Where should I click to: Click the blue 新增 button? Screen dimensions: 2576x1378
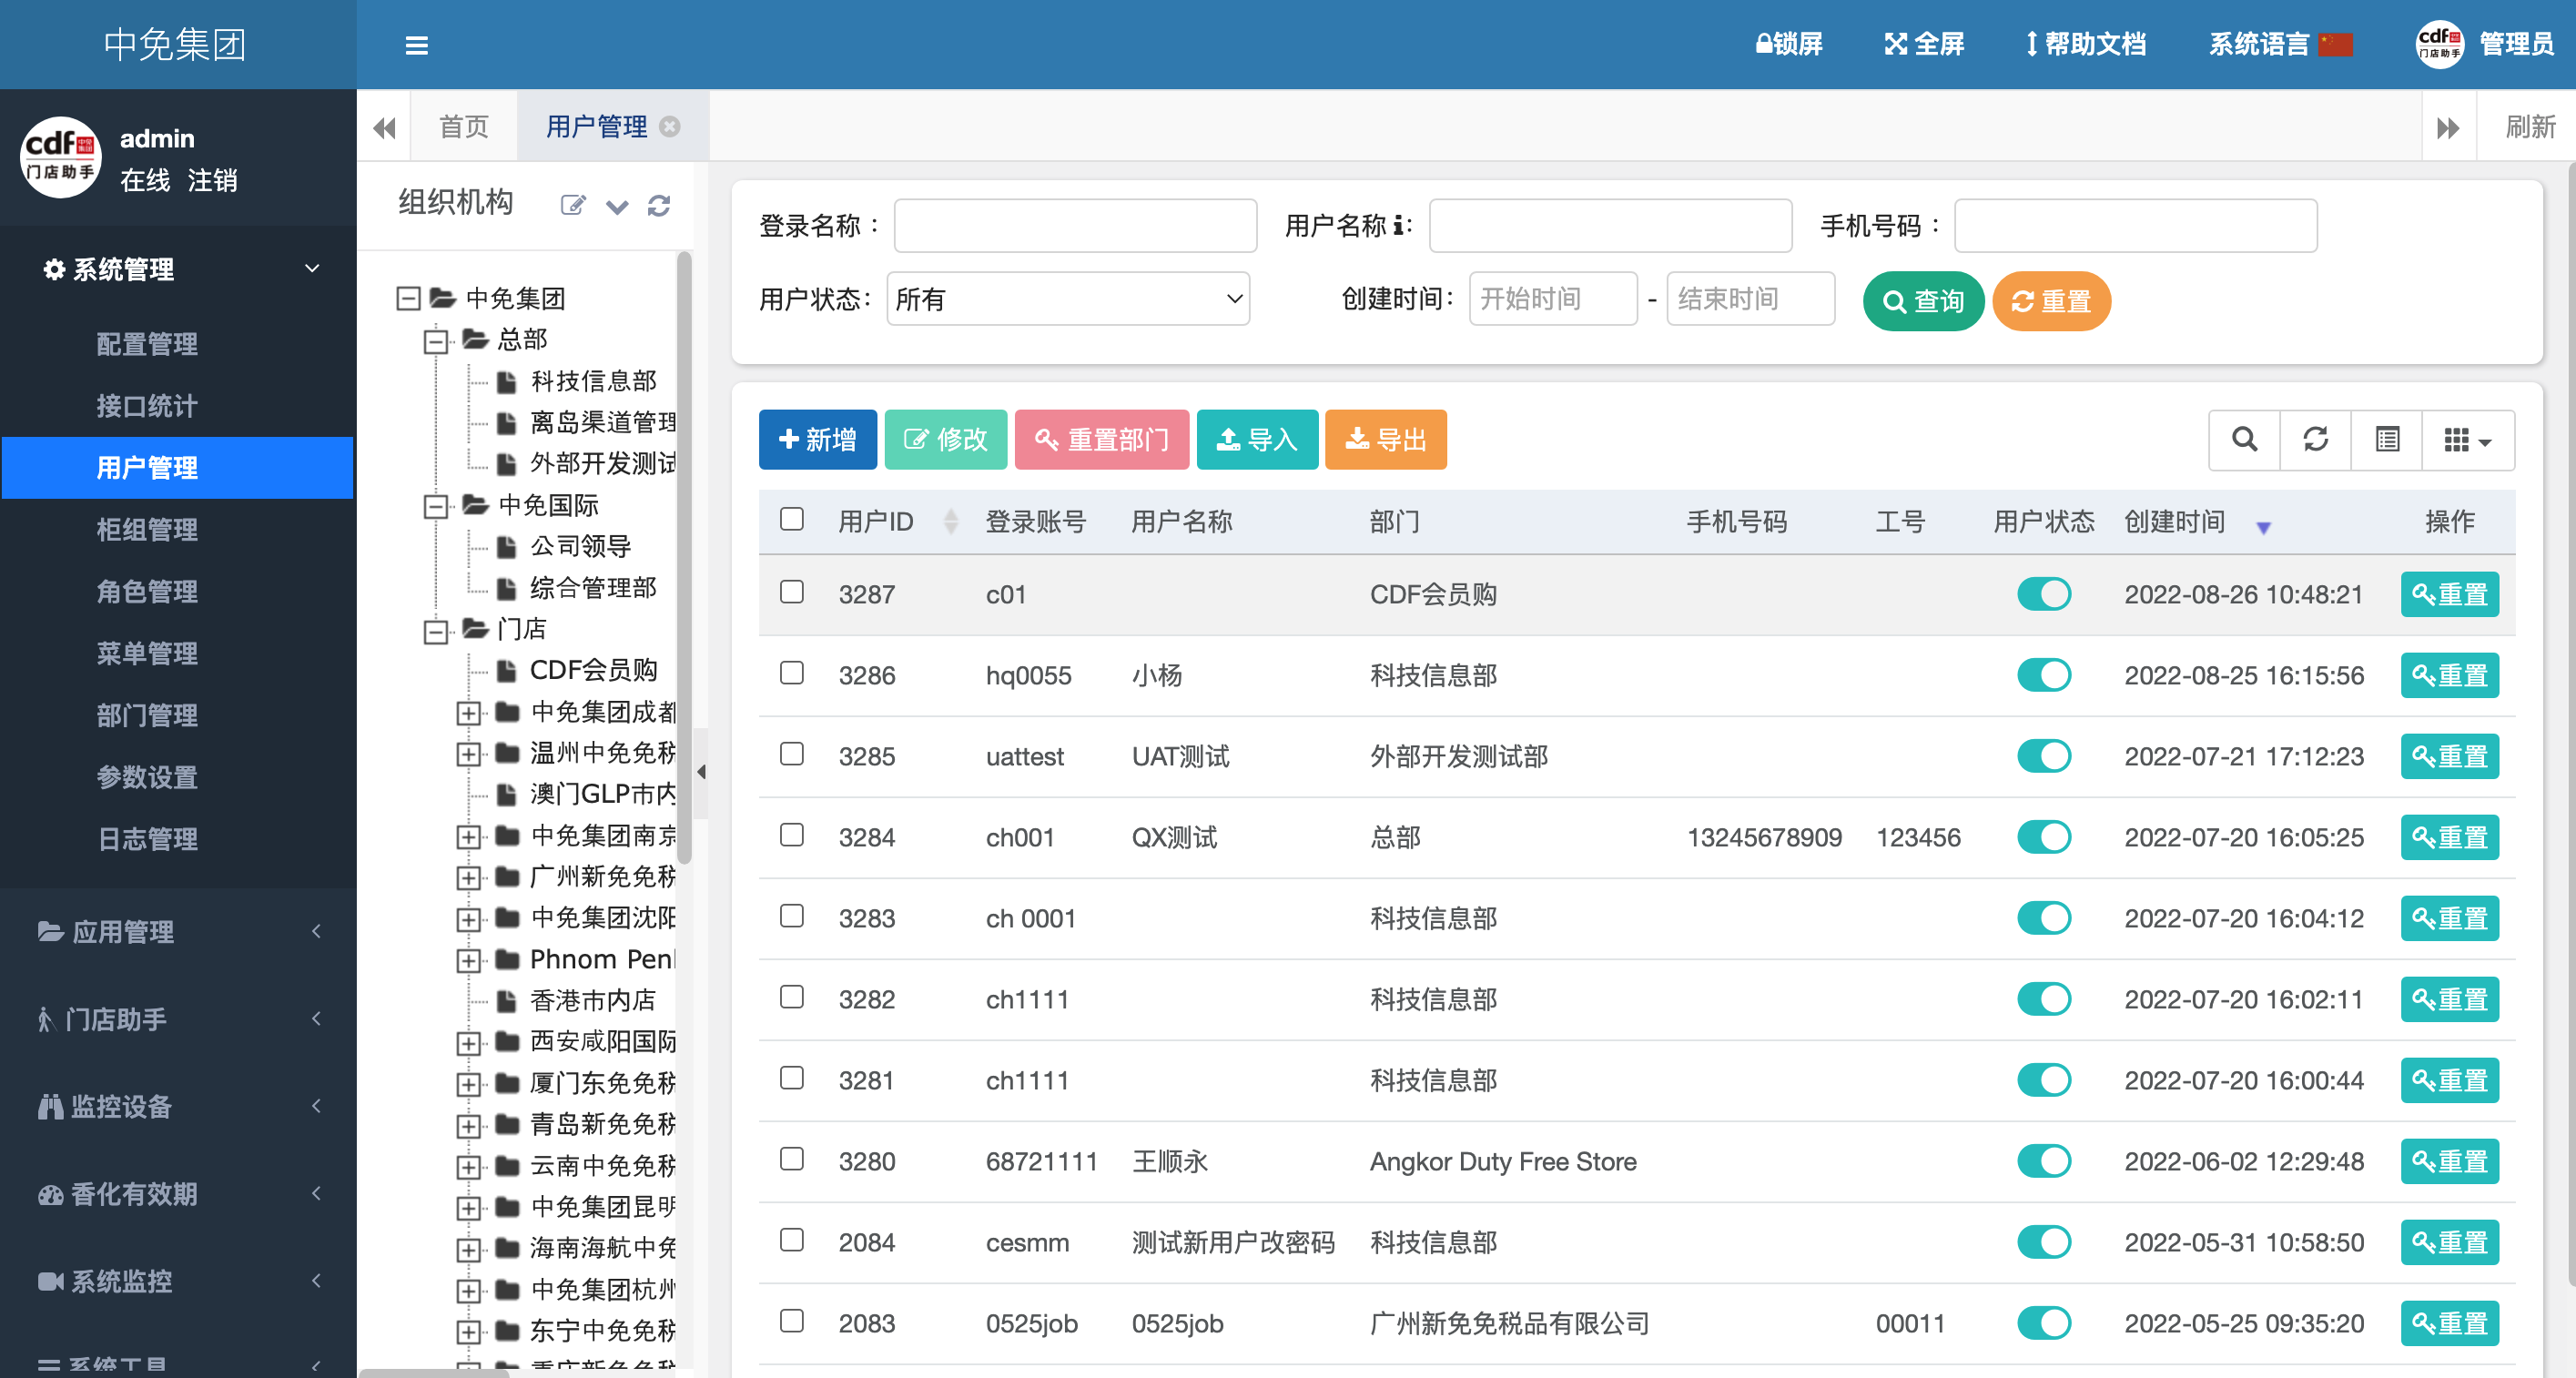coord(817,439)
